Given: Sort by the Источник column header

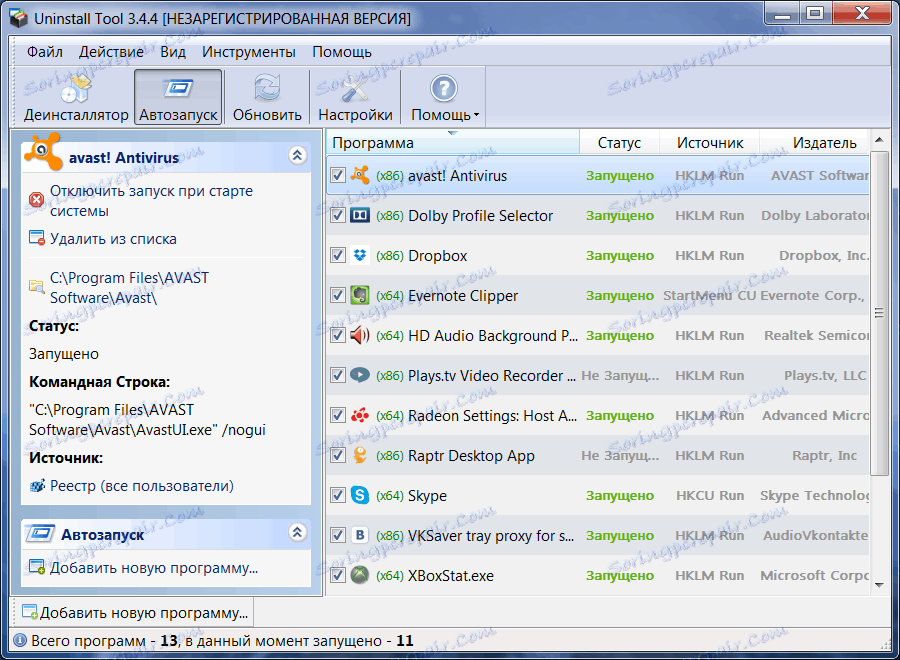Looking at the screenshot, I should tap(709, 142).
